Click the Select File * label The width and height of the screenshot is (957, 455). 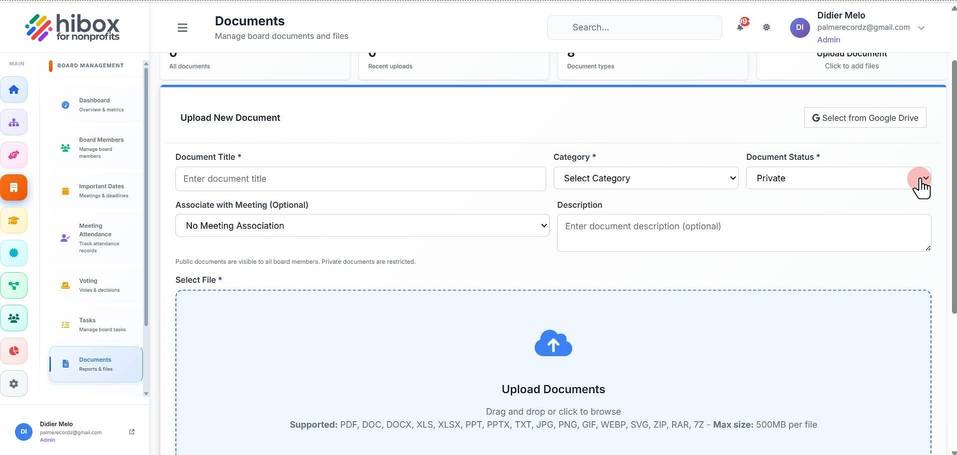point(198,280)
